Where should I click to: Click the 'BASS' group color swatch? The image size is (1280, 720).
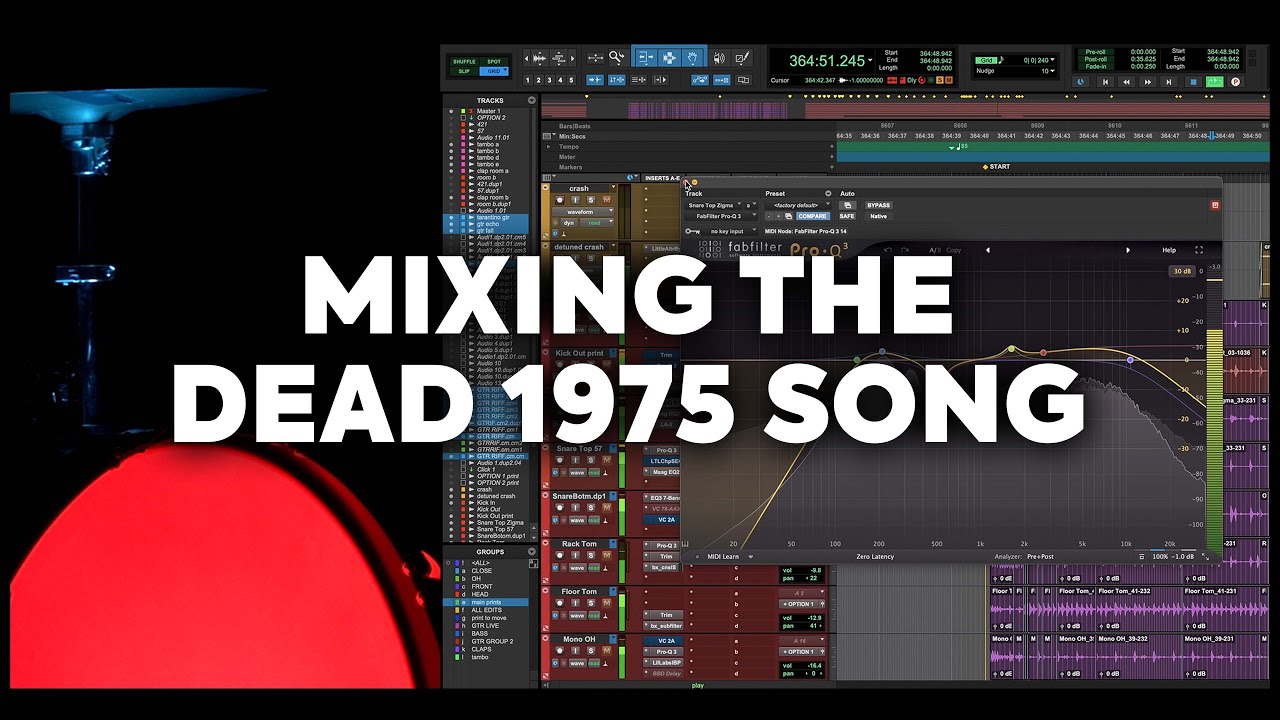[x=457, y=633]
